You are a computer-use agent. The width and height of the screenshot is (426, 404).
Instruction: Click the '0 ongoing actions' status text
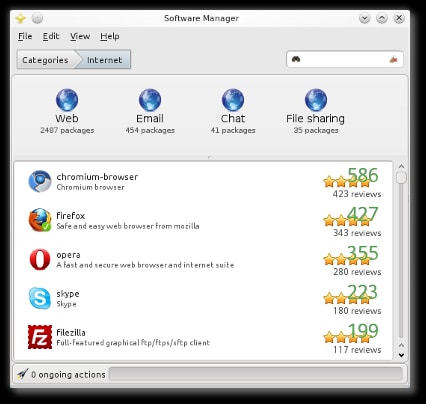(68, 374)
